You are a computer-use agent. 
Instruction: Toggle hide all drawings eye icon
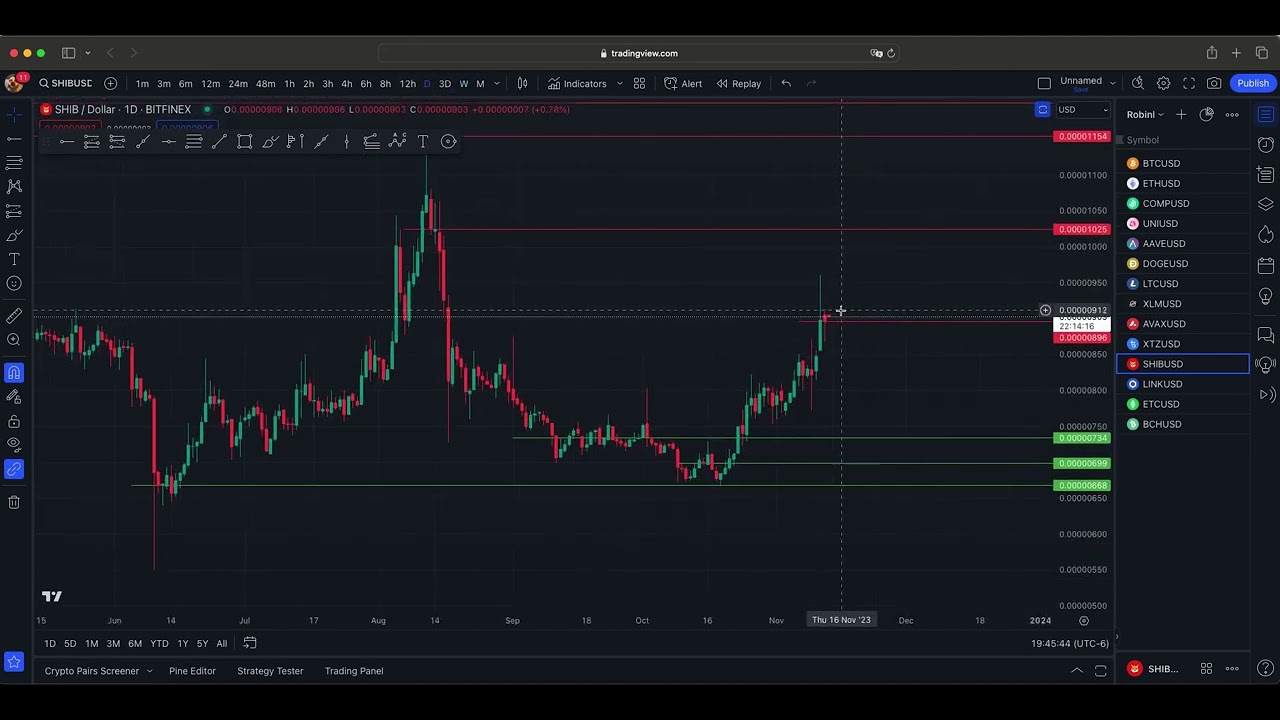coord(14,443)
